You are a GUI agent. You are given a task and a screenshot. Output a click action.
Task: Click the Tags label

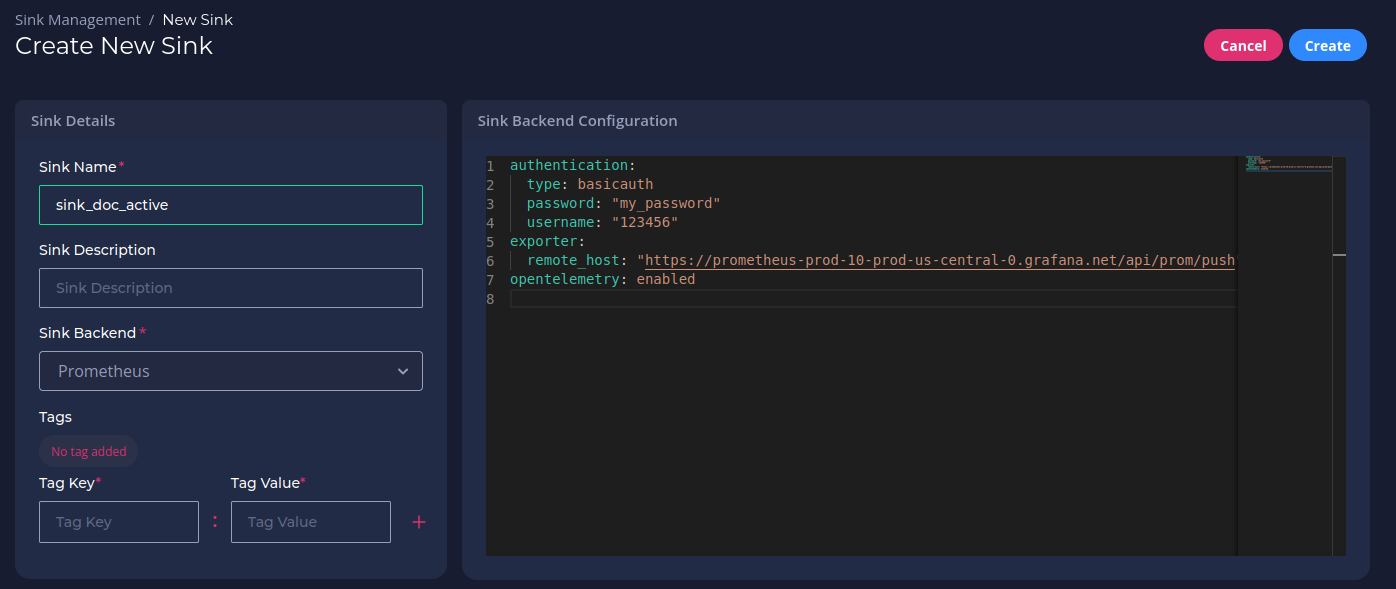56,417
